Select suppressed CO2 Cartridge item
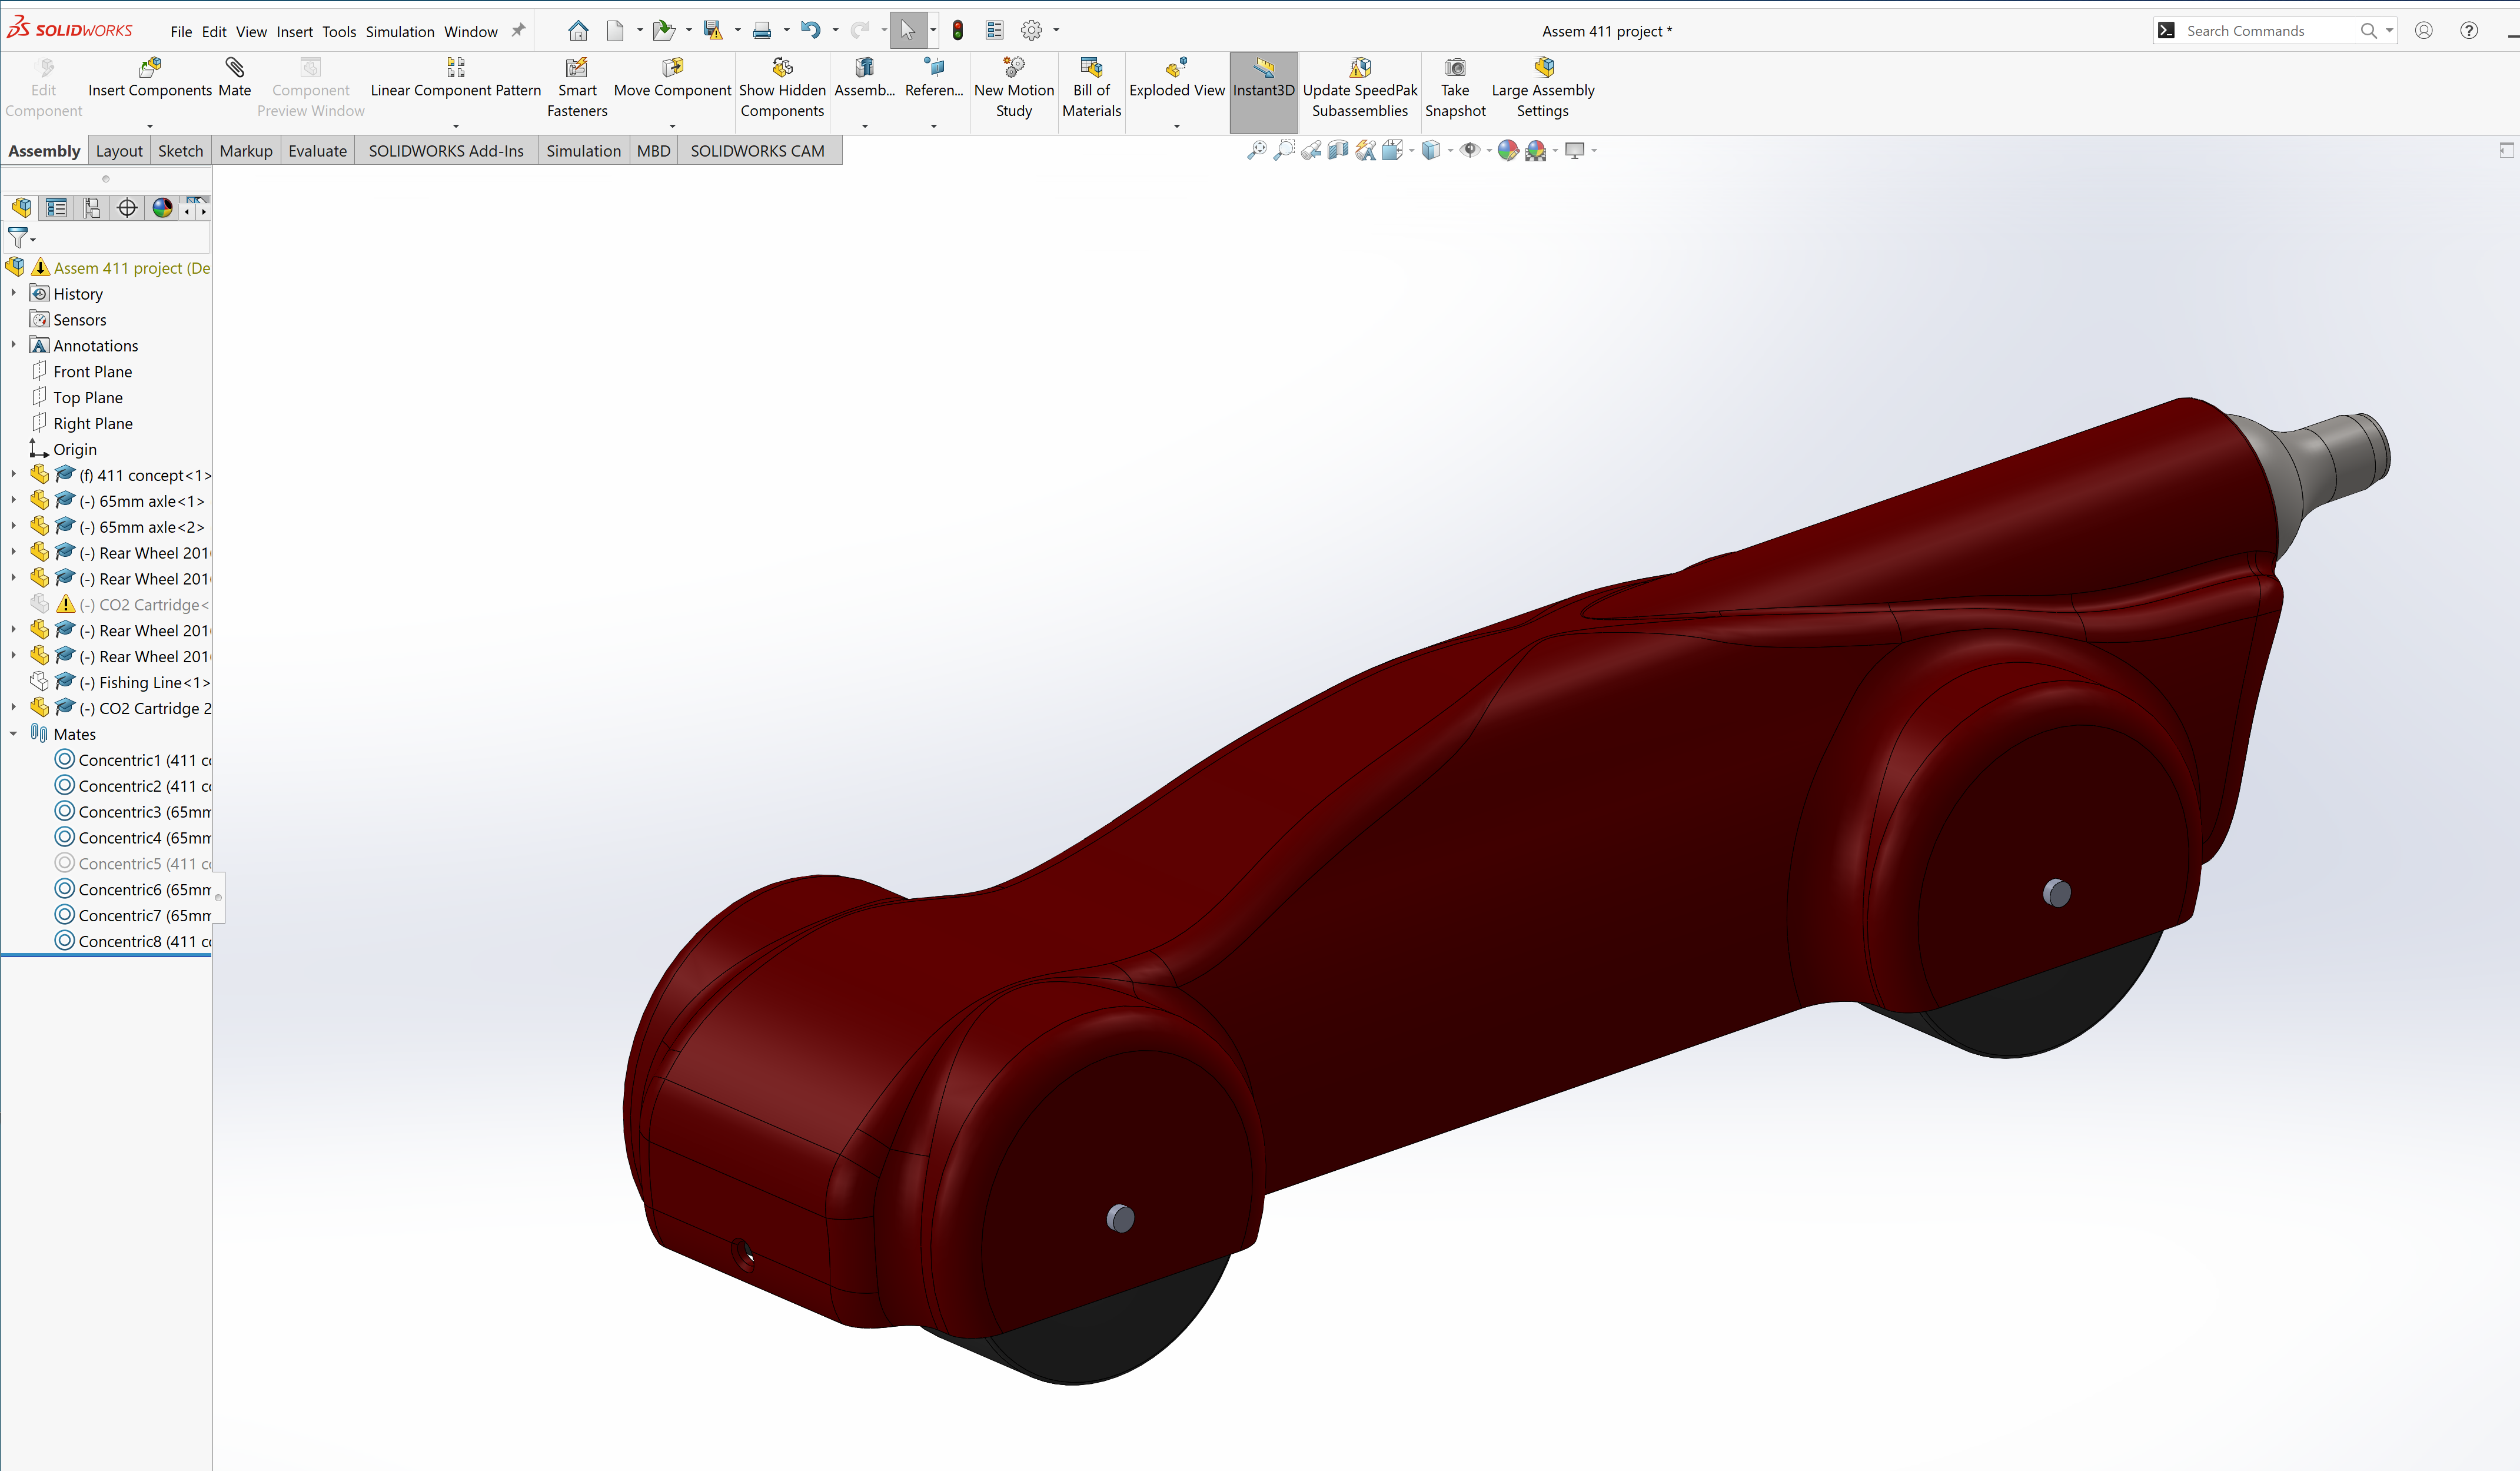Screen dimensions: 2520x1471 click(120, 604)
